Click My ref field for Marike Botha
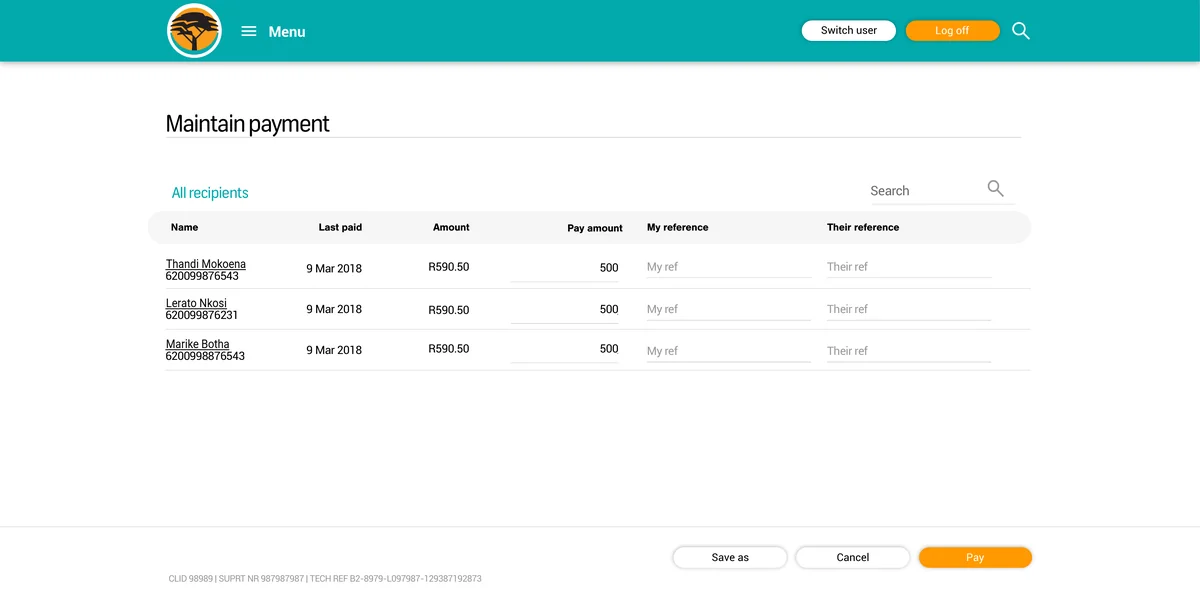The width and height of the screenshot is (1200, 589). [728, 351]
